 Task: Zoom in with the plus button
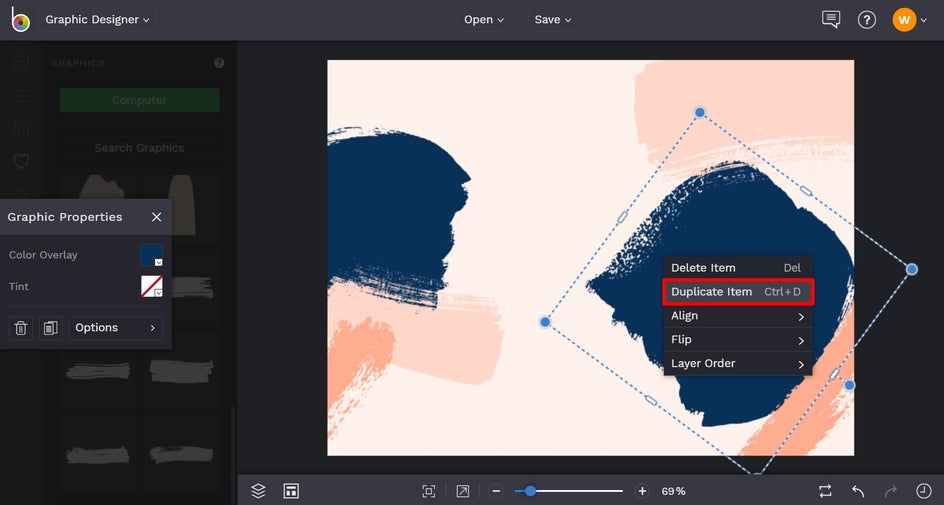click(x=642, y=491)
